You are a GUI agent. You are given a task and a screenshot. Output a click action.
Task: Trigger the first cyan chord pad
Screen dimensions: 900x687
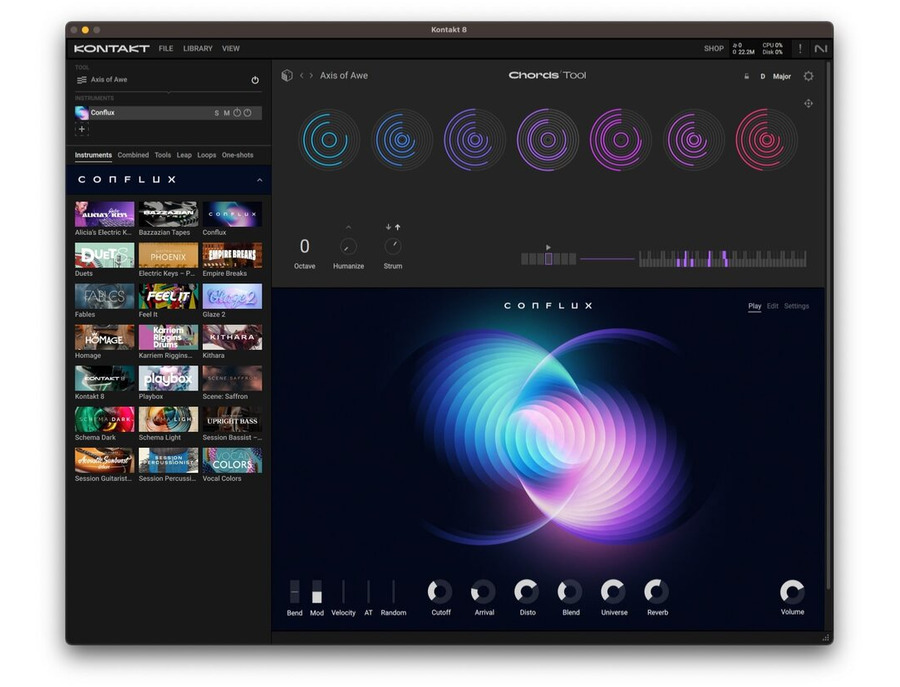[x=329, y=139]
